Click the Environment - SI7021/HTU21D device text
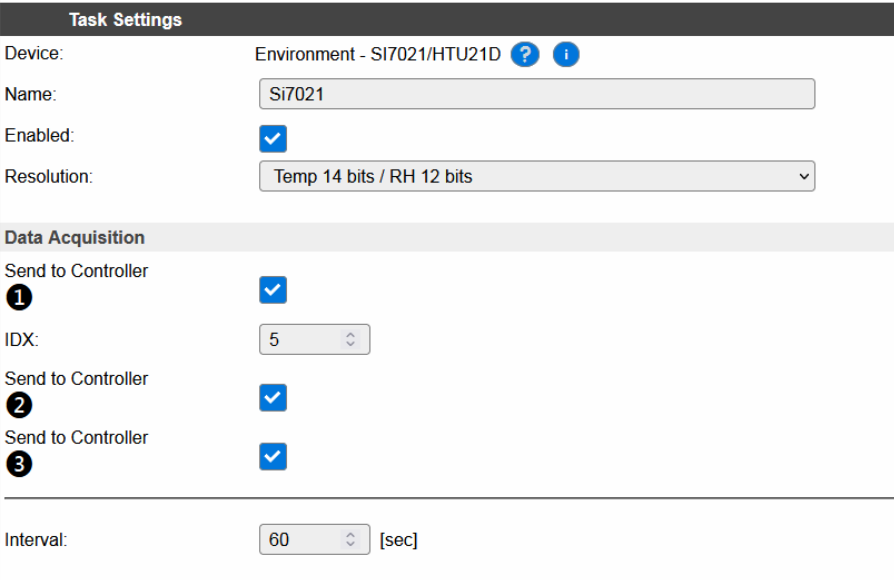Screen dimensions: 894x580 point(377,54)
